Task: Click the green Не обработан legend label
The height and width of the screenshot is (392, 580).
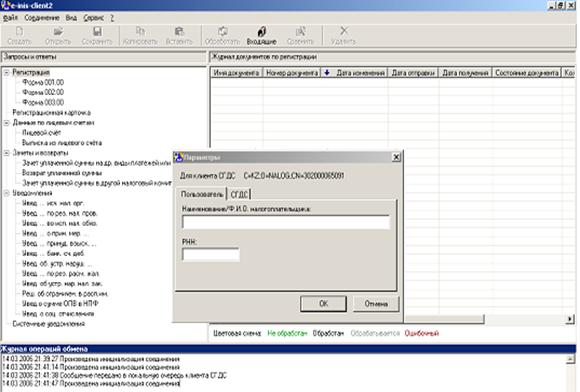Action: point(287,333)
